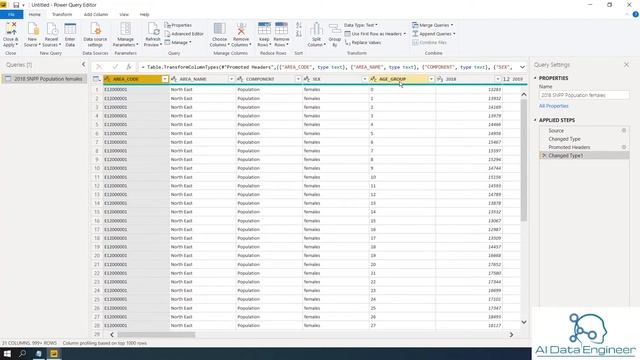Select the 2018 SNPP Population females query

[44, 78]
